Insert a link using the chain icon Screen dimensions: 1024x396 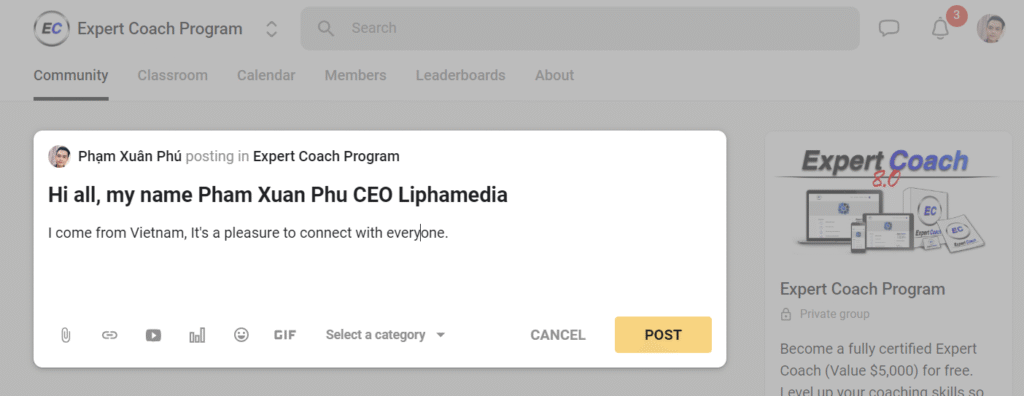(109, 335)
